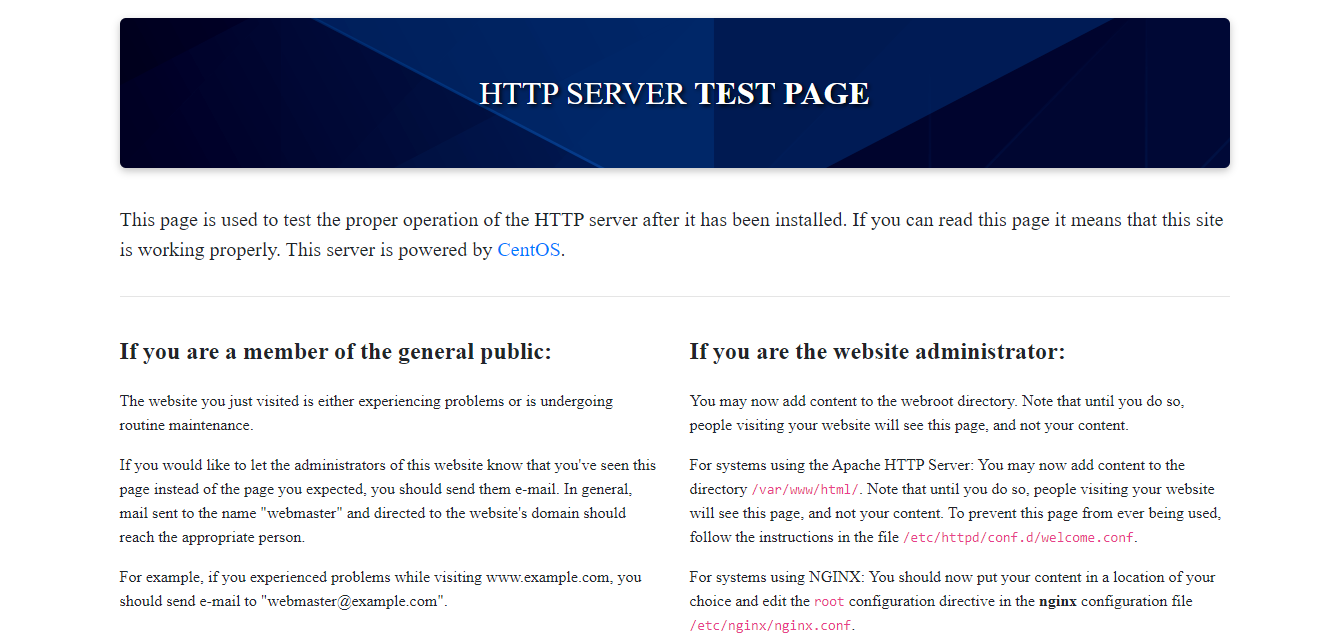The width and height of the screenshot is (1334, 643).
Task: Click the bold 'nginx' word
Action: coord(1057,602)
